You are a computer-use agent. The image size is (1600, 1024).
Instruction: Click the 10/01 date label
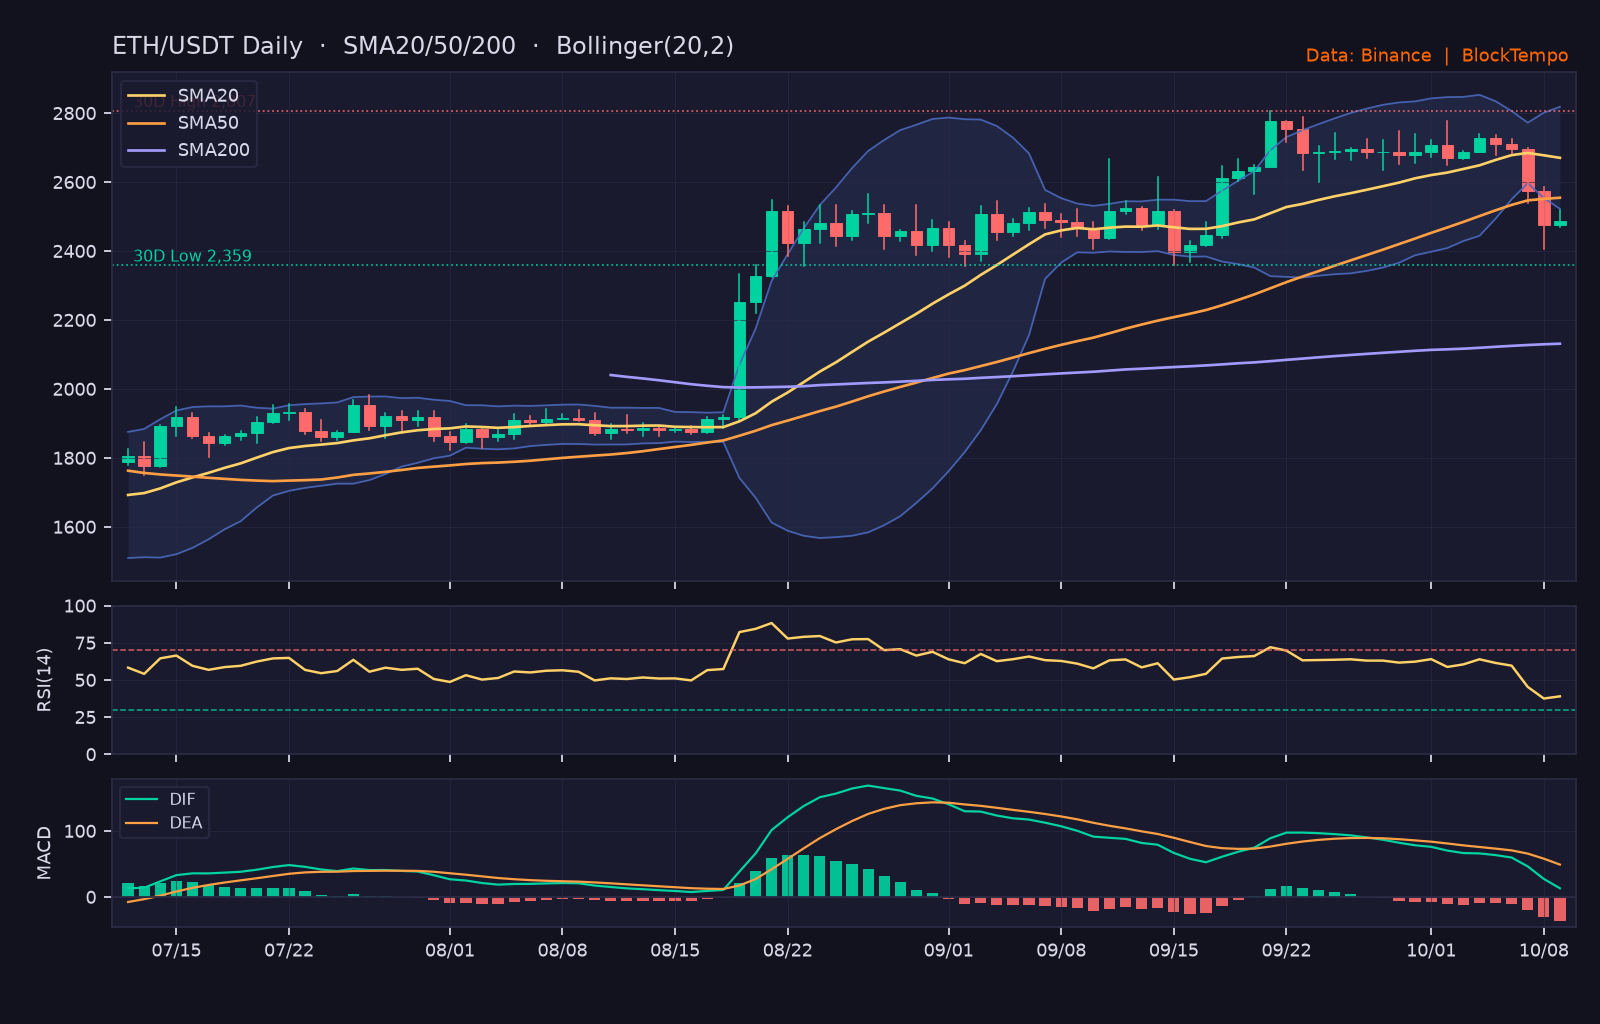1431,950
